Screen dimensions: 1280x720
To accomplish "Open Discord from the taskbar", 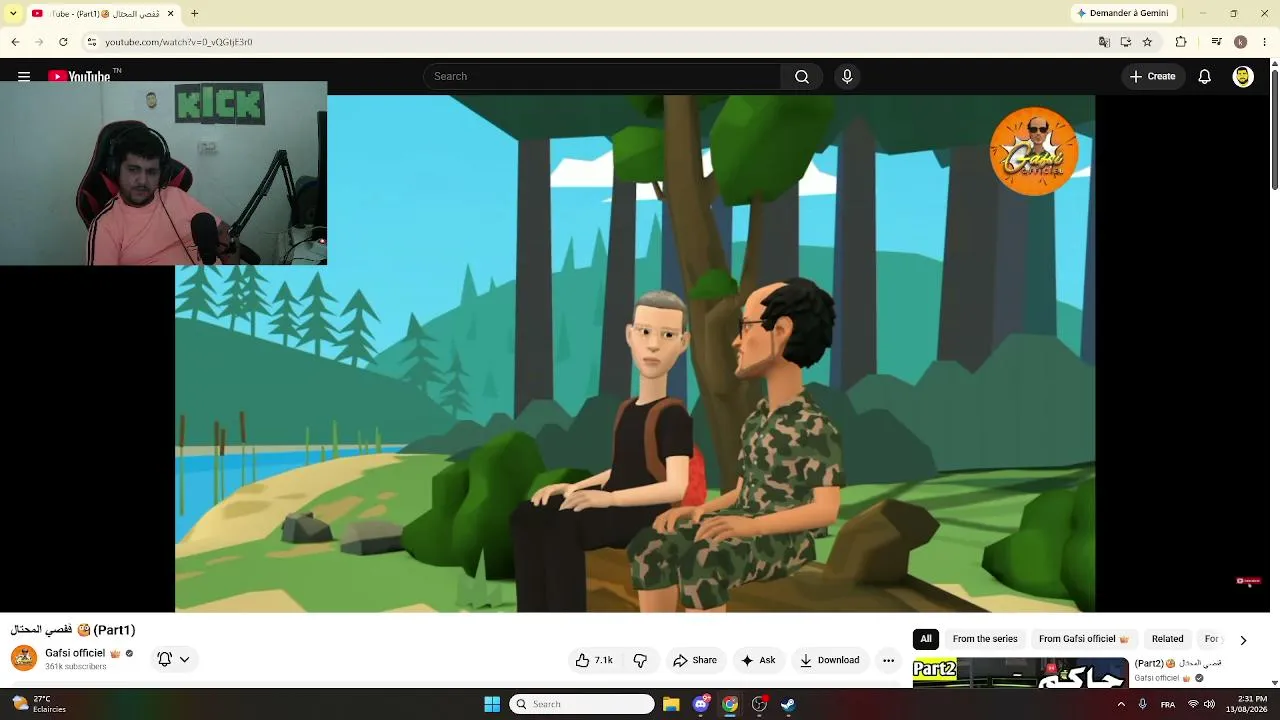I will pyautogui.click(x=701, y=704).
